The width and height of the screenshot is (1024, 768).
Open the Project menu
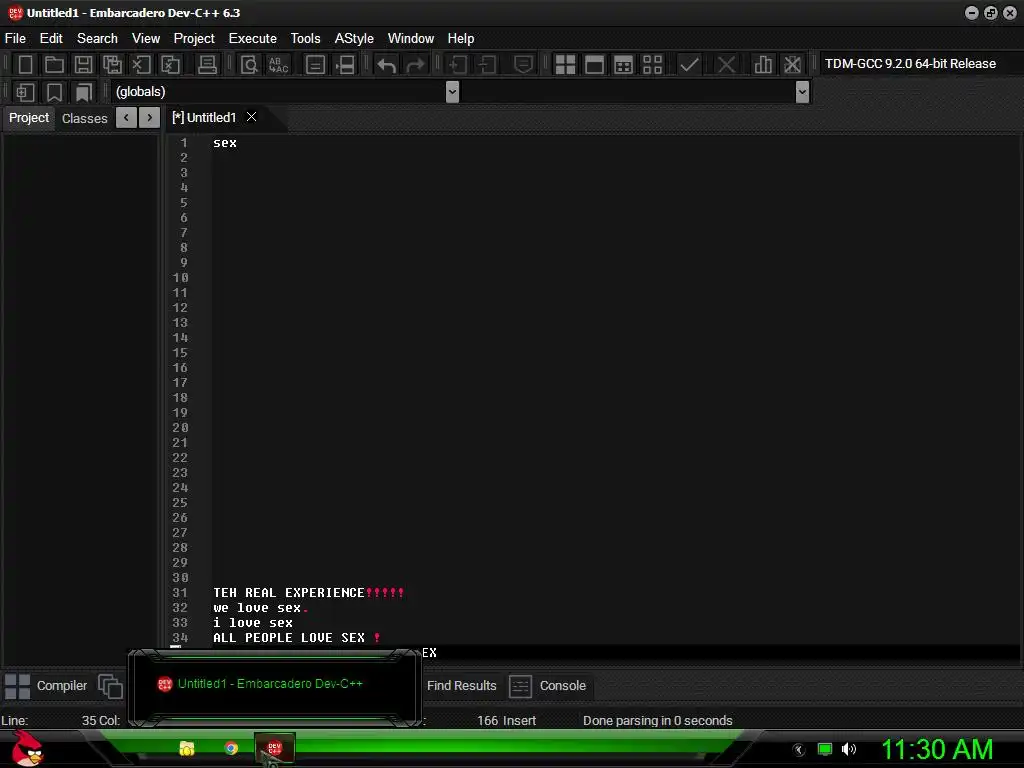tap(194, 39)
